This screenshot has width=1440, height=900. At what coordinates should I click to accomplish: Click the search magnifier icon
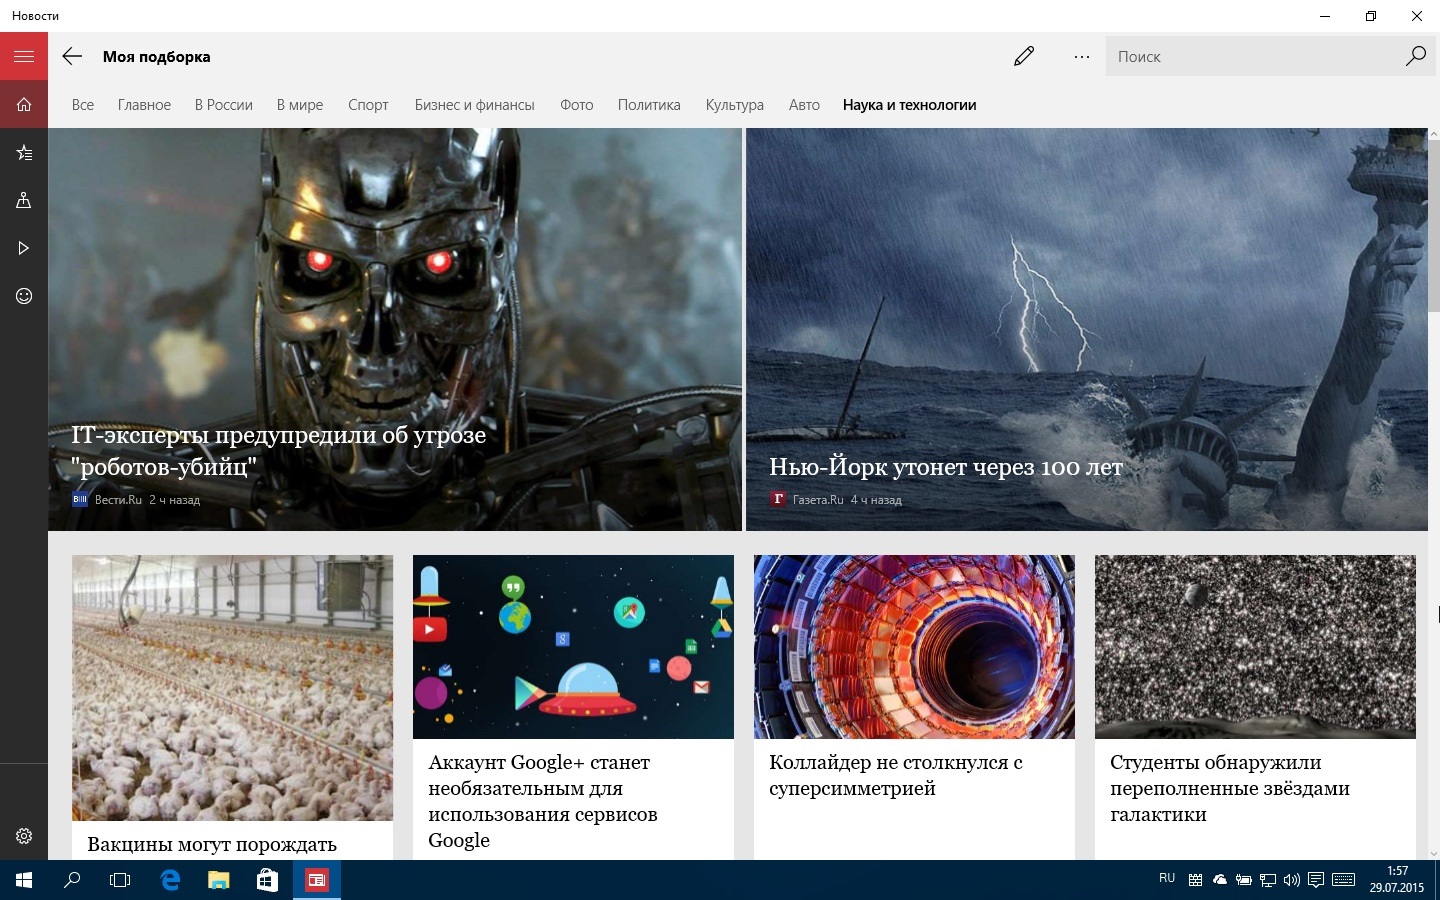(x=1415, y=56)
